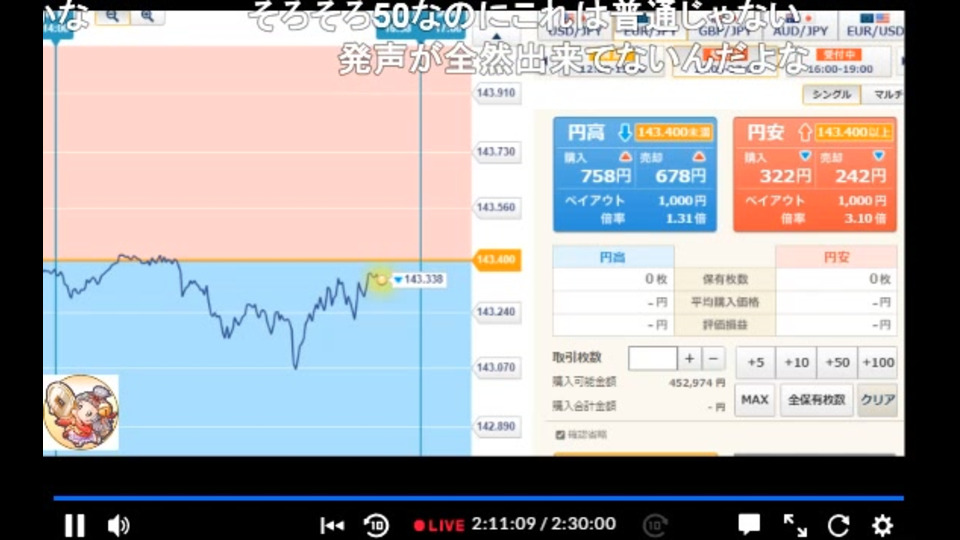The image size is (960, 540).
Task: Pause the live stream playback
Action: pyautogui.click(x=75, y=525)
